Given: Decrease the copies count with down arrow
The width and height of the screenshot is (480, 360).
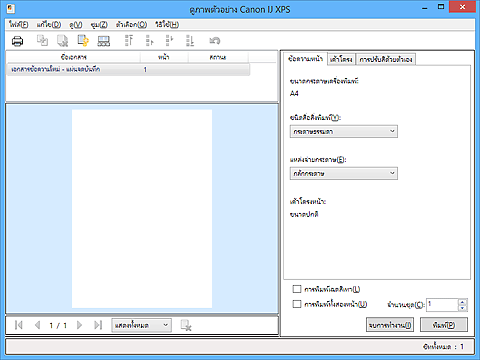Looking at the screenshot, I should coord(462,308).
